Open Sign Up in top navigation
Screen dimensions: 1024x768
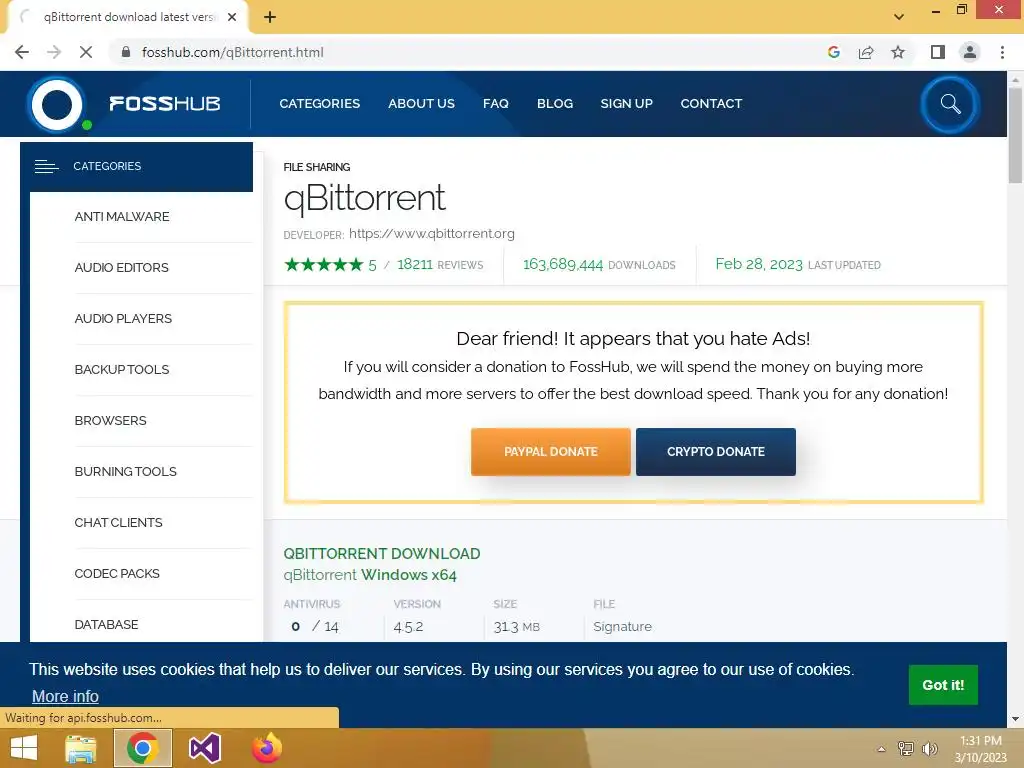(x=626, y=103)
